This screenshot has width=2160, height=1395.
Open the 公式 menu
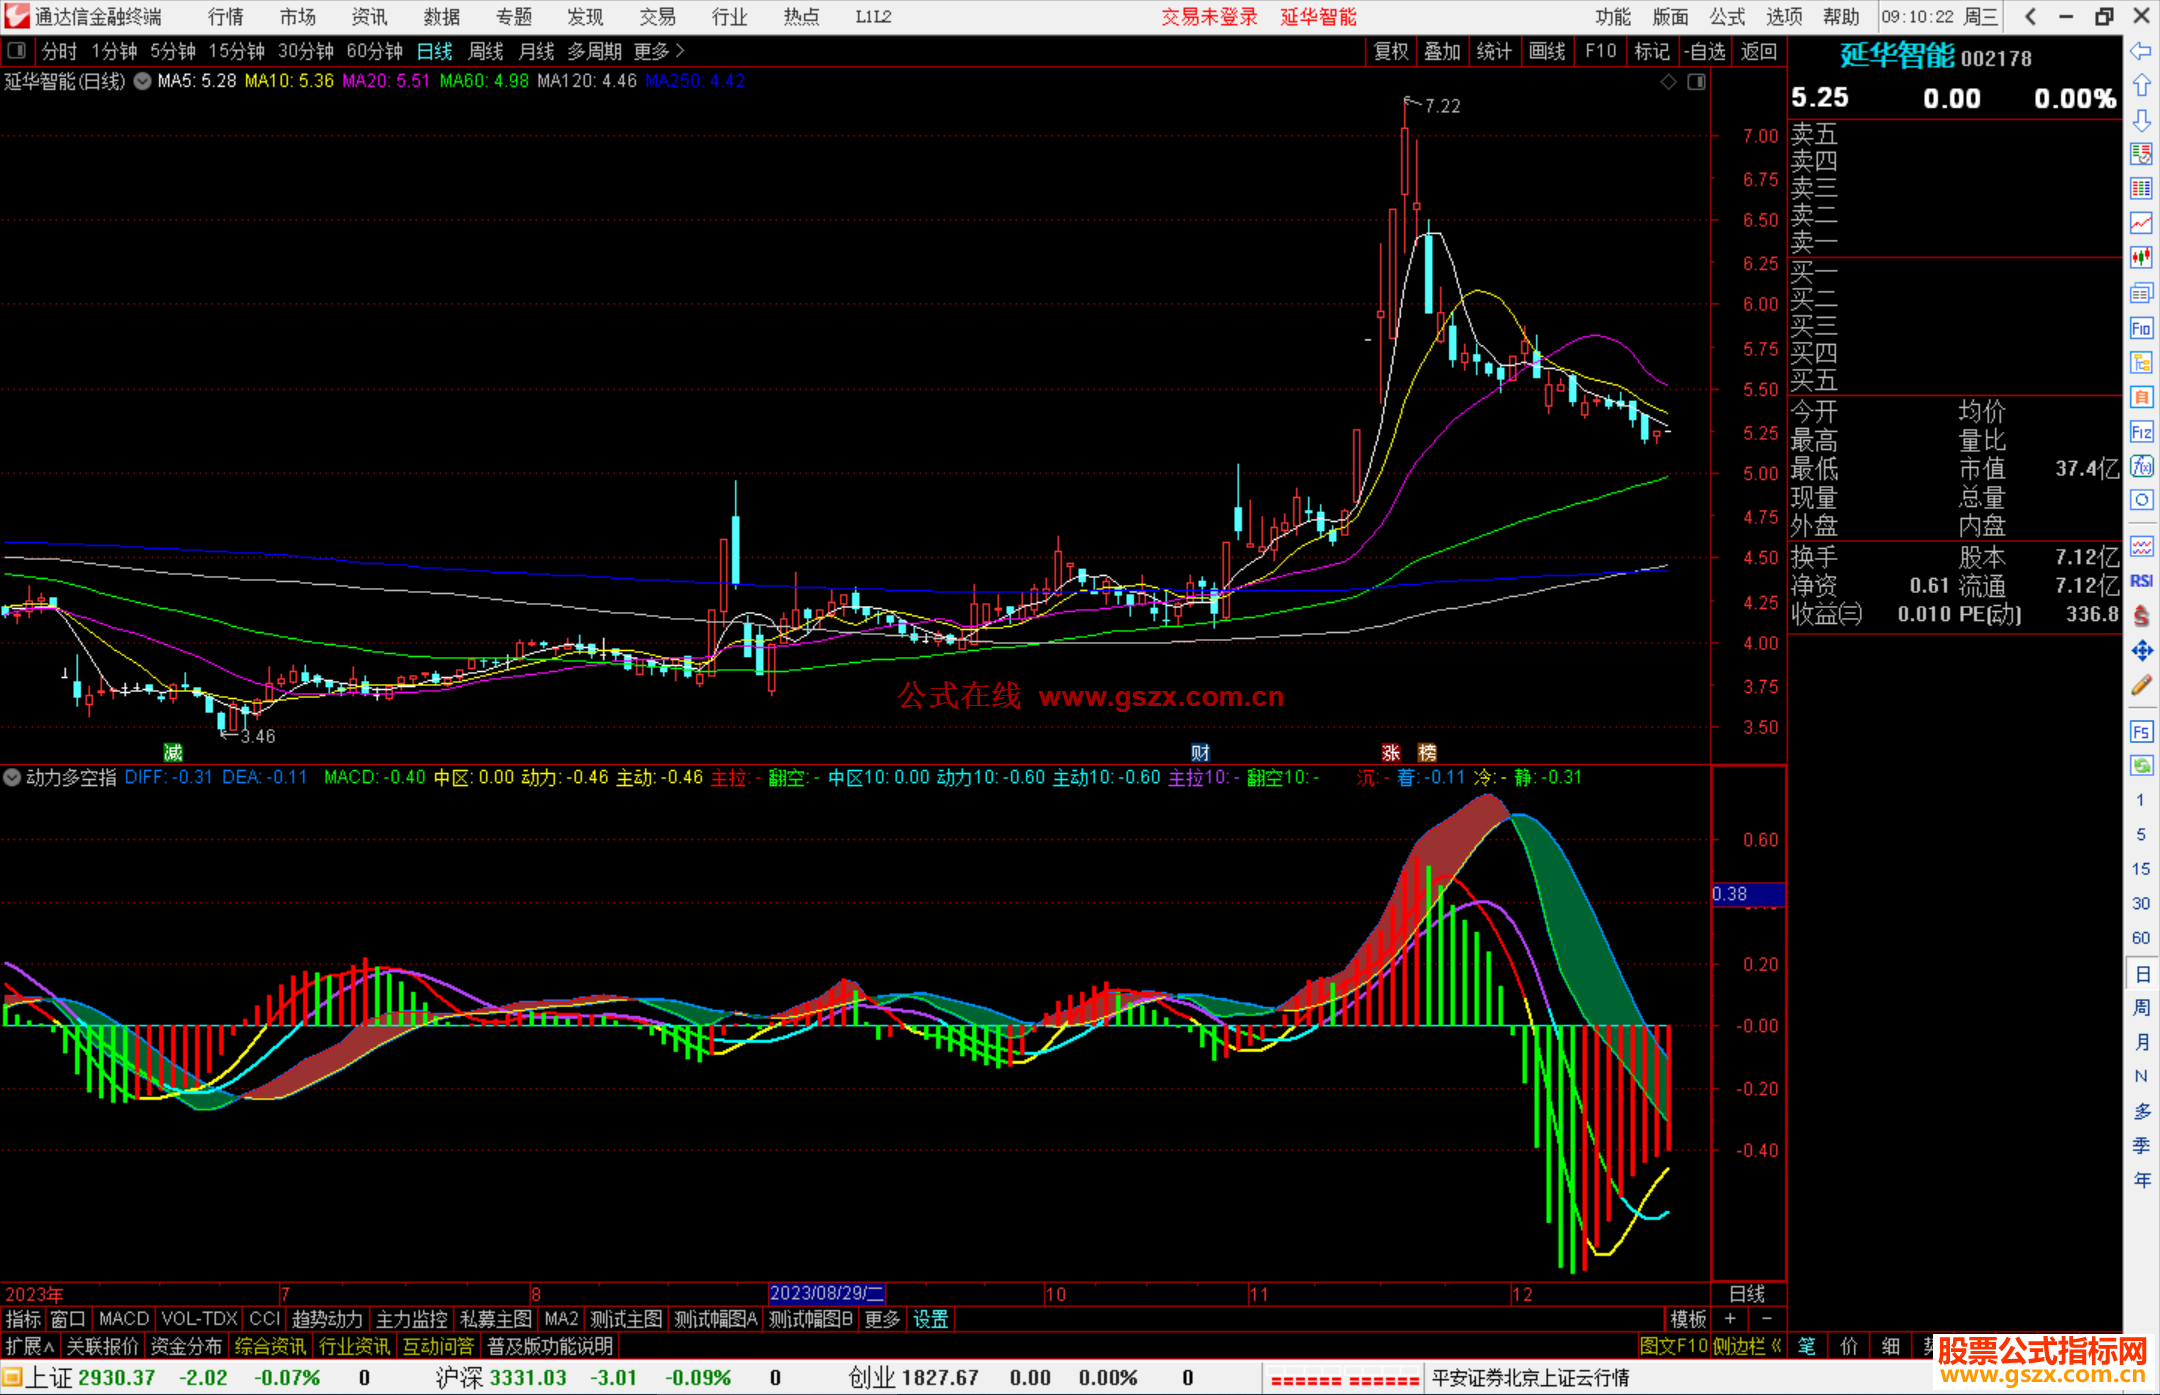(x=1726, y=17)
